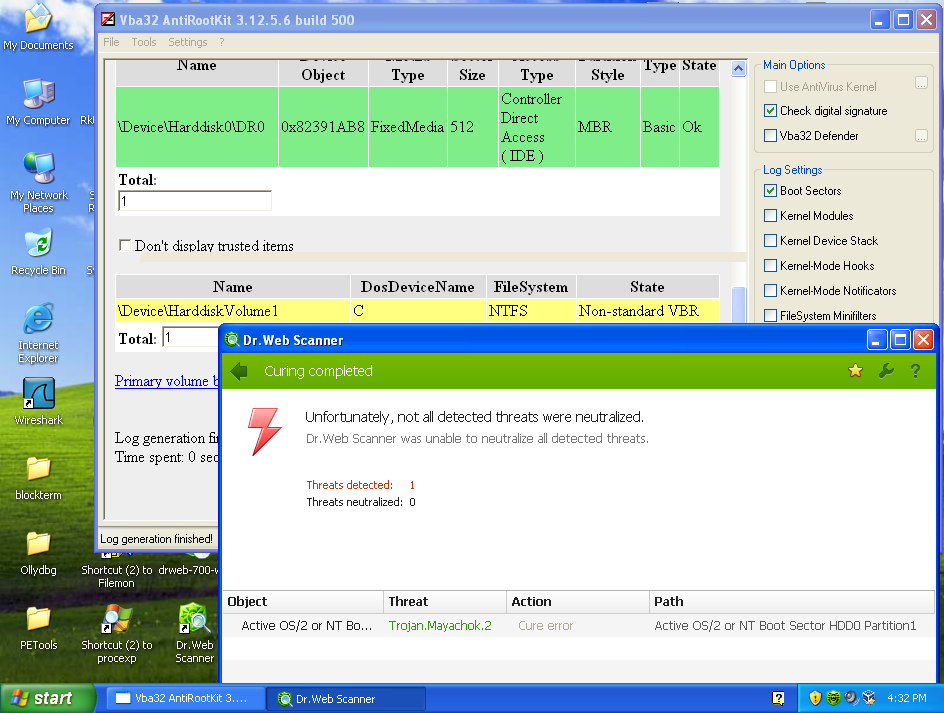Launch Wireshark desktop shortcut
This screenshot has height=713, width=944.
pyautogui.click(x=38, y=402)
